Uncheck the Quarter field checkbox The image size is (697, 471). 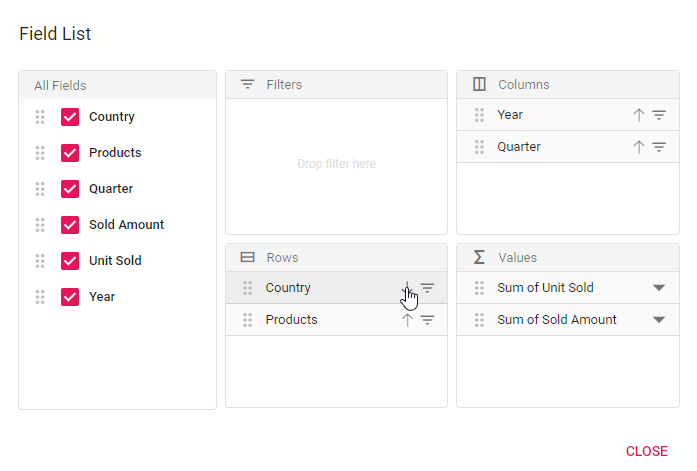[x=70, y=189]
